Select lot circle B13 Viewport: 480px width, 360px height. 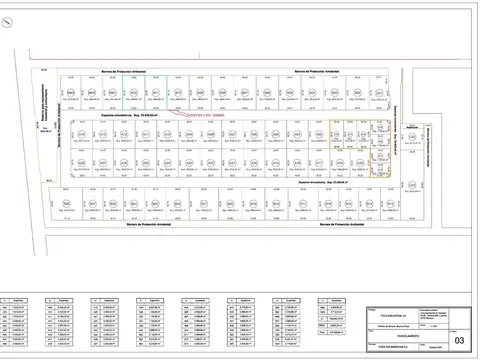pyautogui.click(x=389, y=204)
